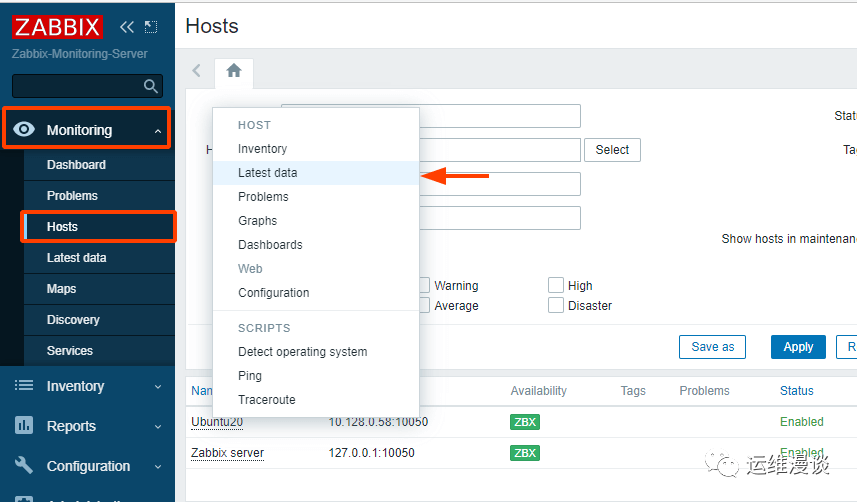This screenshot has height=502, width=857.
Task: Click ZBX badge for Ubuntu20 host
Action: (525, 422)
